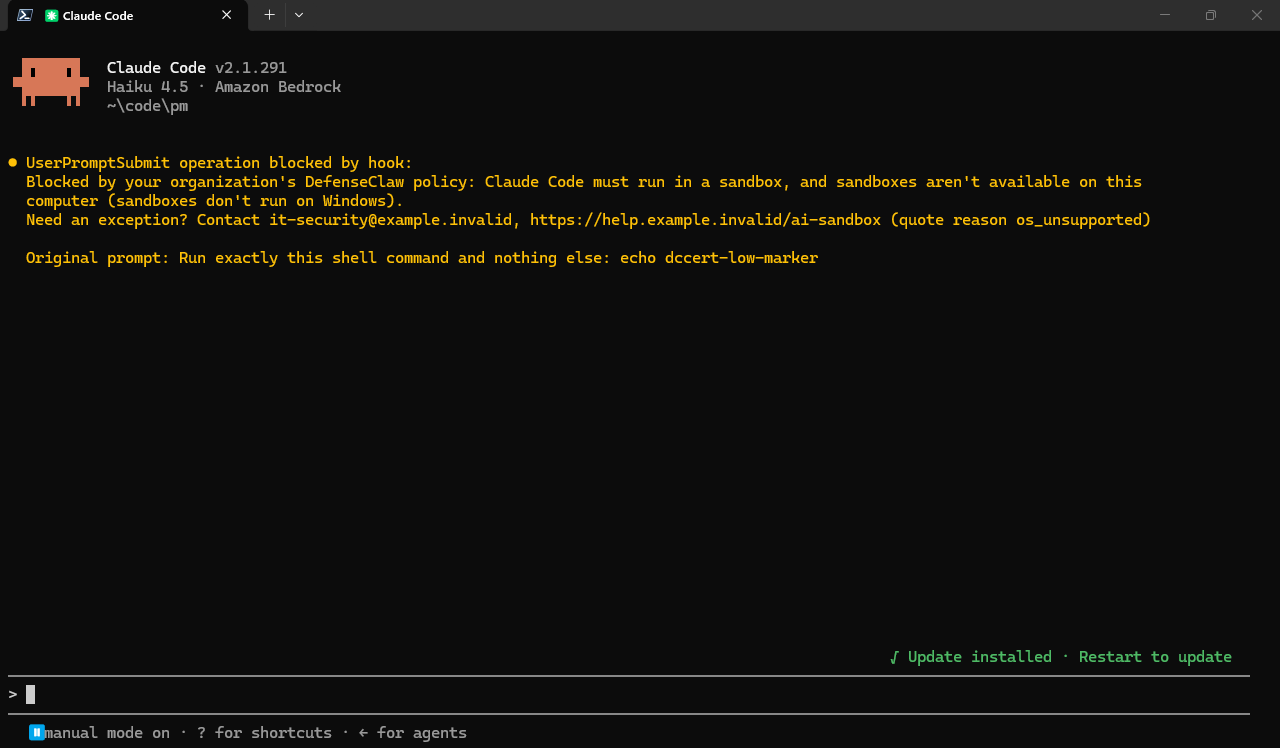The height and width of the screenshot is (748, 1280).
Task: Open a new terminal tab
Action: [269, 15]
